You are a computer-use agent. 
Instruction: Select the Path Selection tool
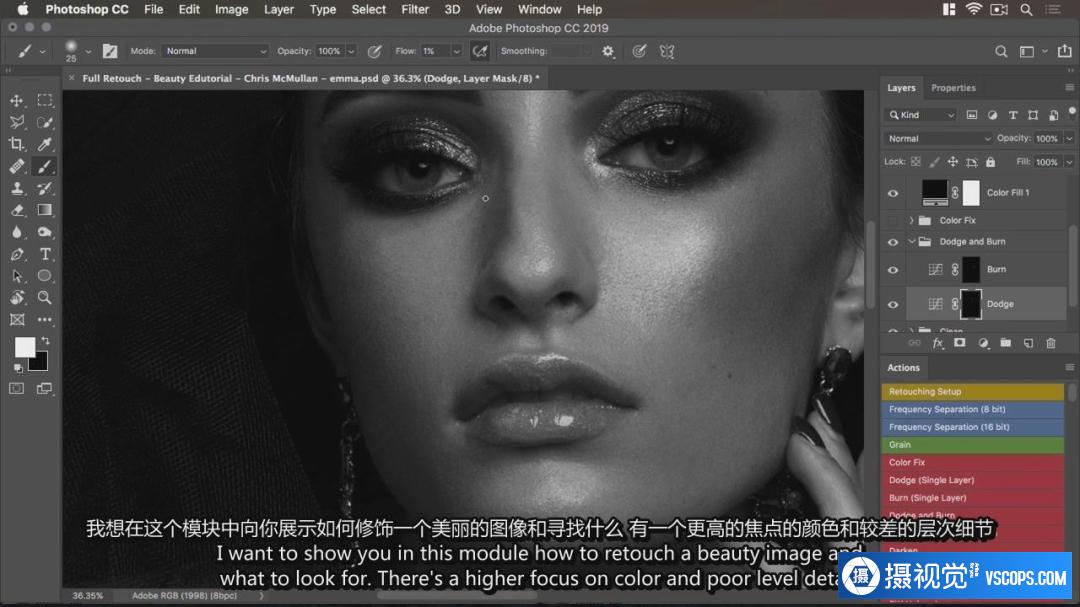tap(17, 276)
